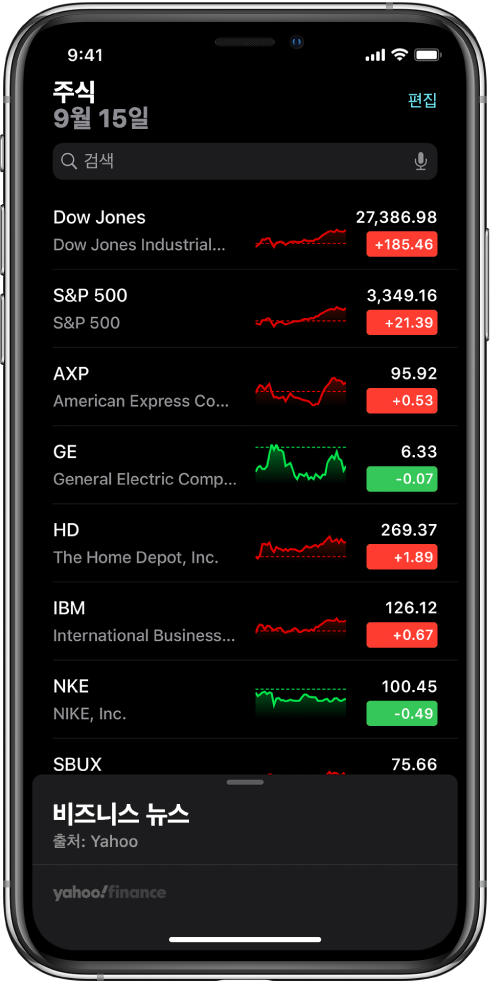
Task: Tap the home indicator bar
Action: (245, 939)
